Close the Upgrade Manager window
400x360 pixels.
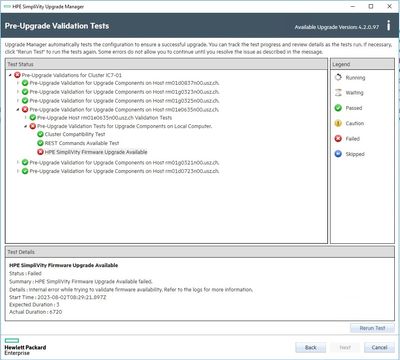tap(389, 6)
